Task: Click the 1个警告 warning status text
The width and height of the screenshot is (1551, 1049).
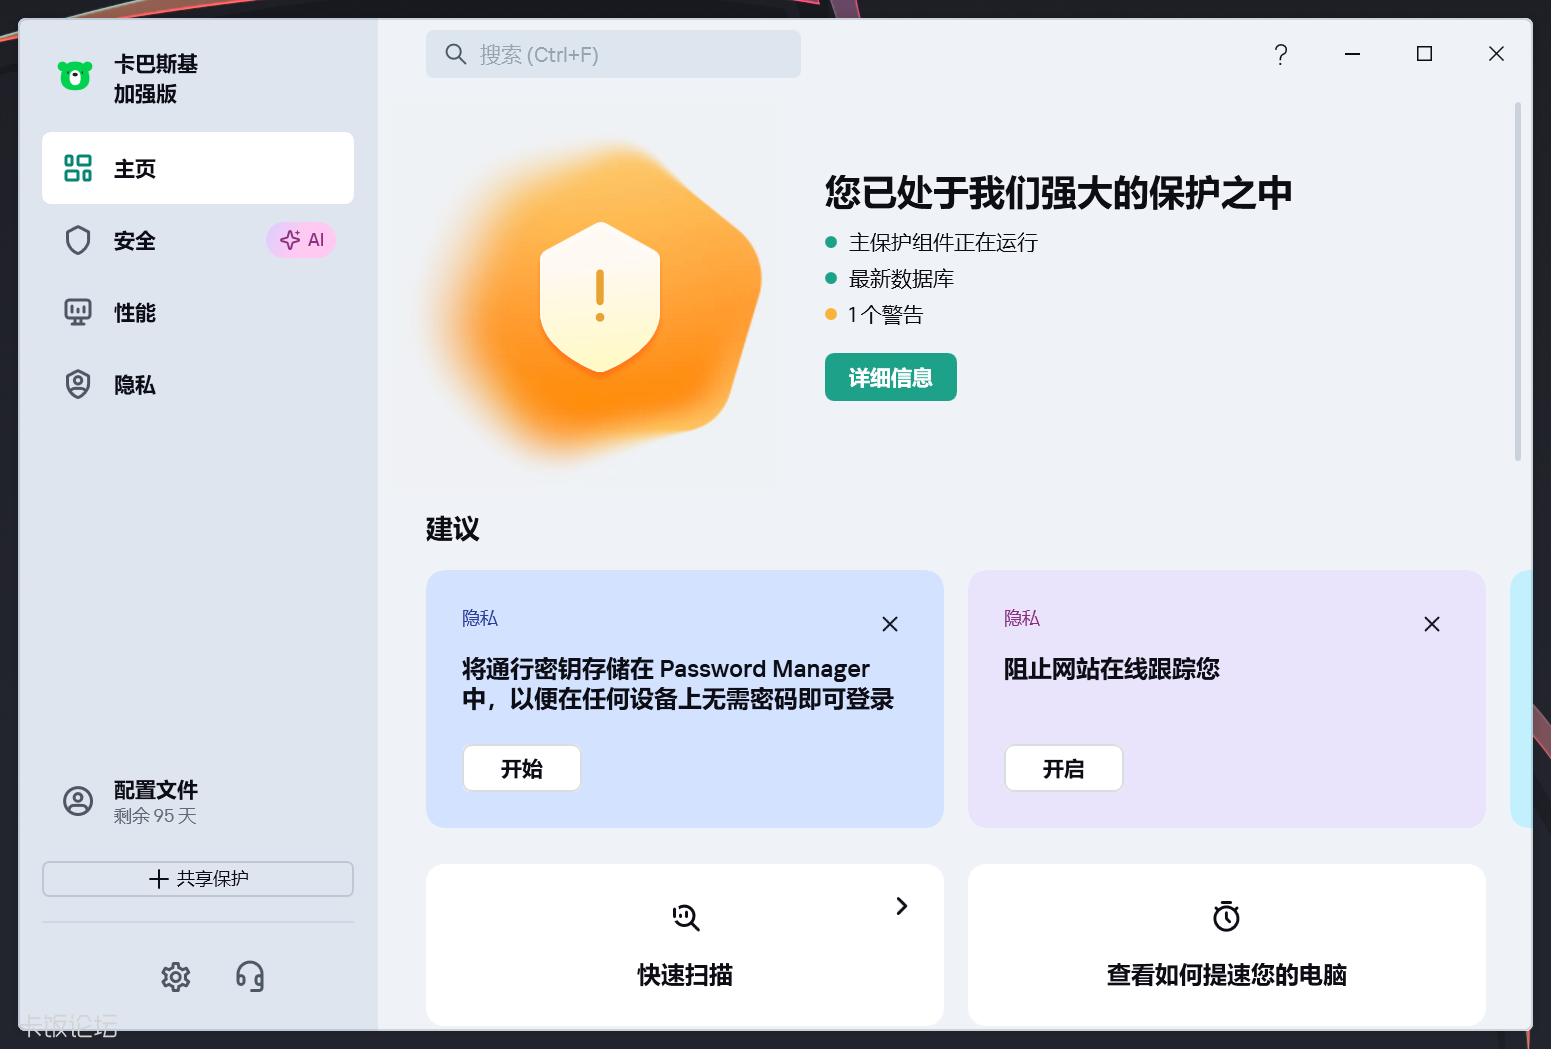Action: (x=885, y=314)
